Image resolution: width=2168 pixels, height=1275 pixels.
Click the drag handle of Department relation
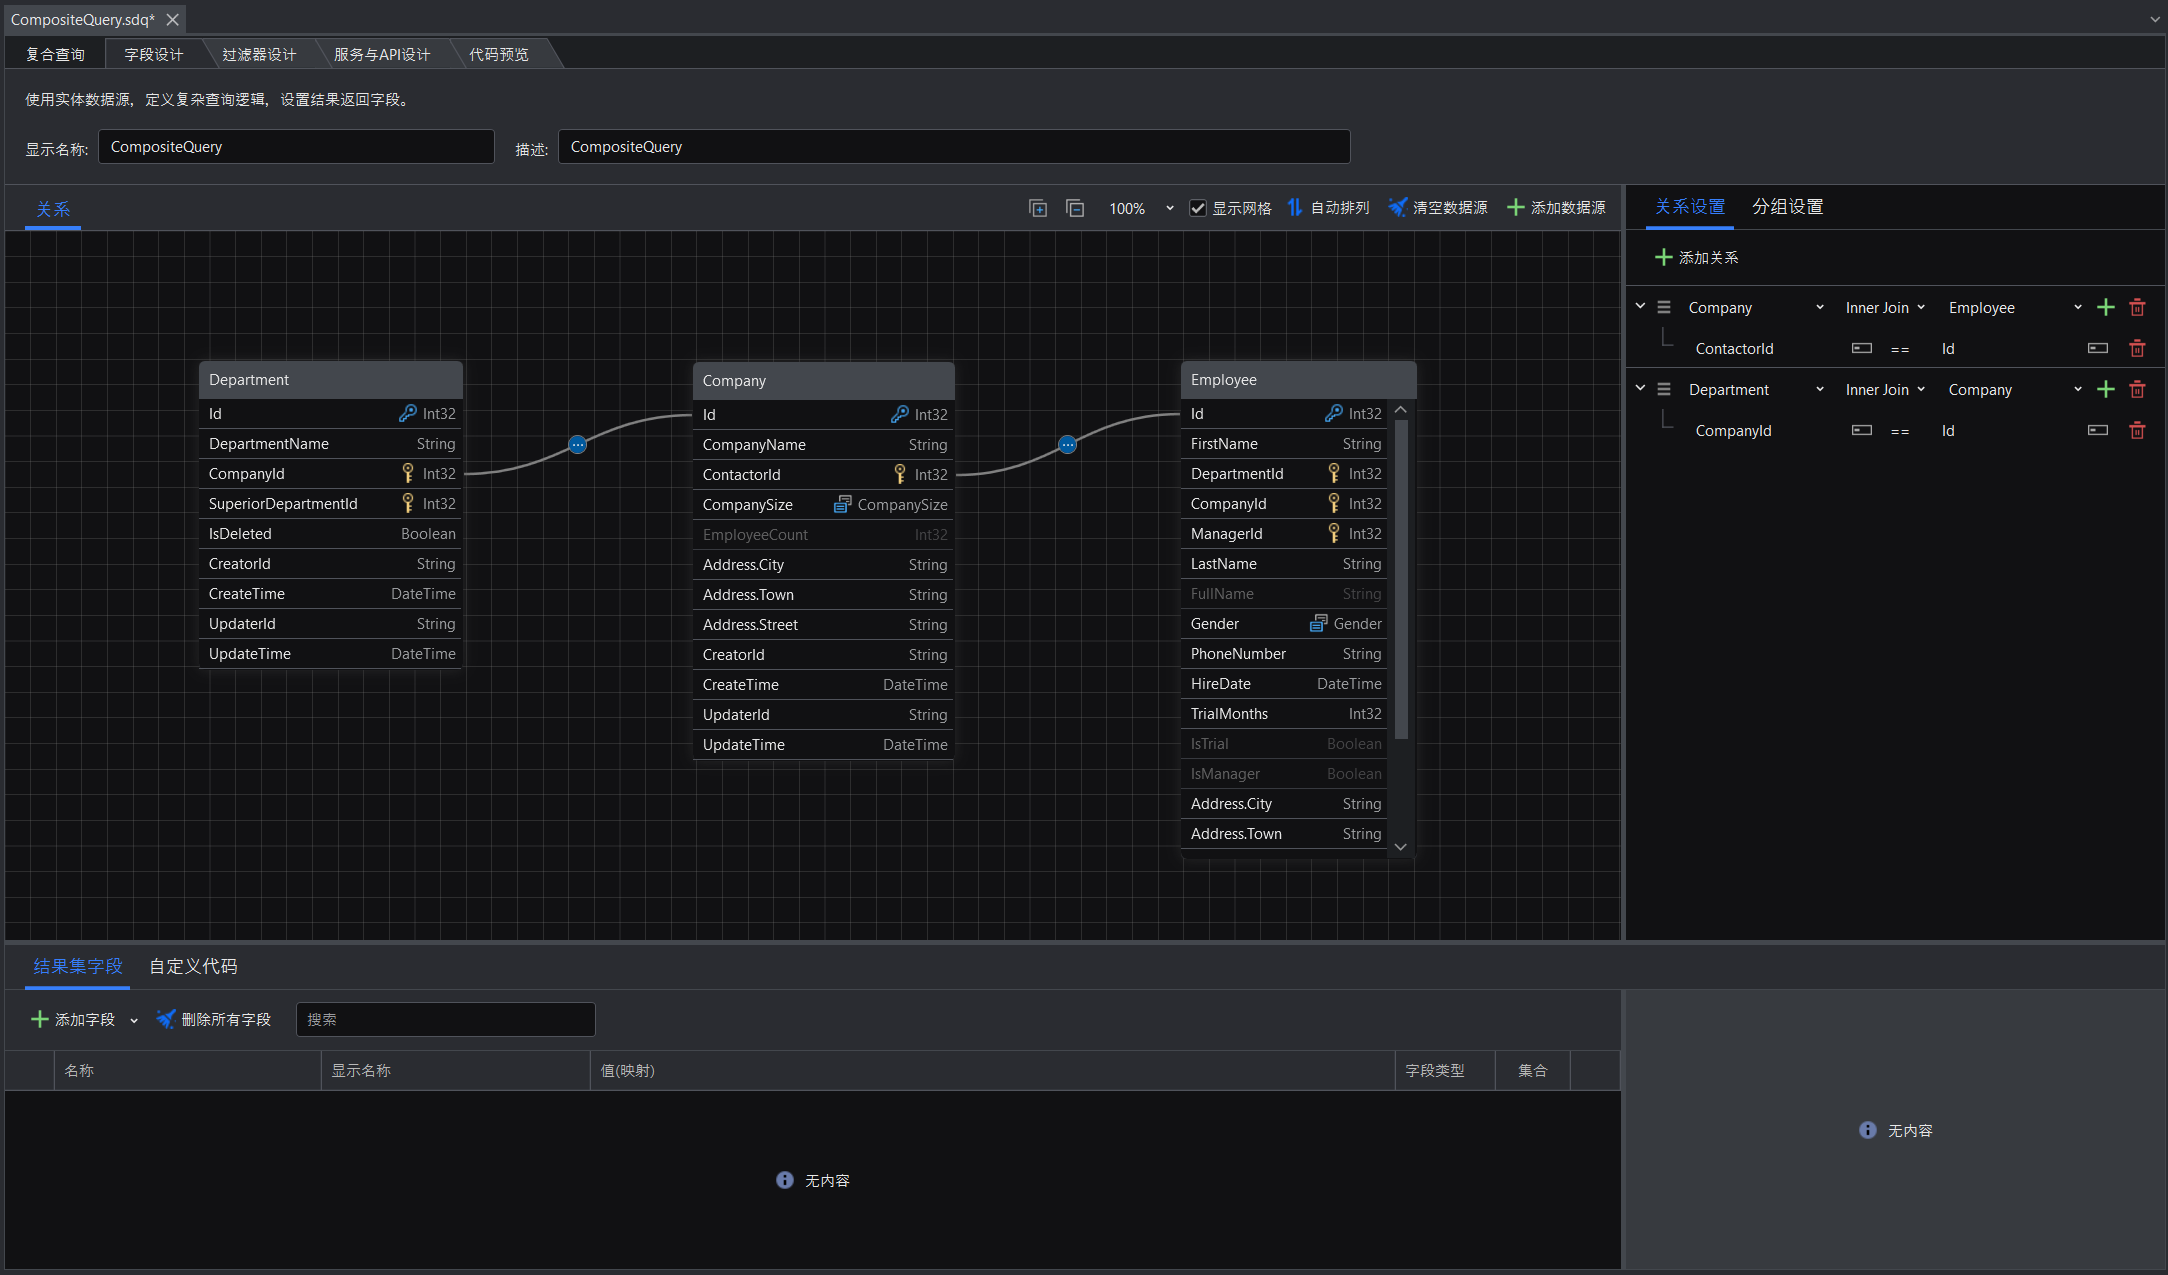tap(1664, 390)
